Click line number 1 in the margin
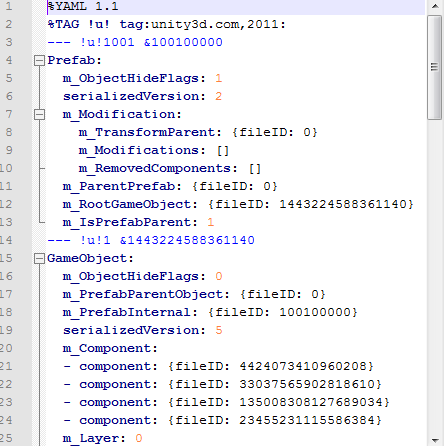The width and height of the screenshot is (445, 446). point(9,6)
